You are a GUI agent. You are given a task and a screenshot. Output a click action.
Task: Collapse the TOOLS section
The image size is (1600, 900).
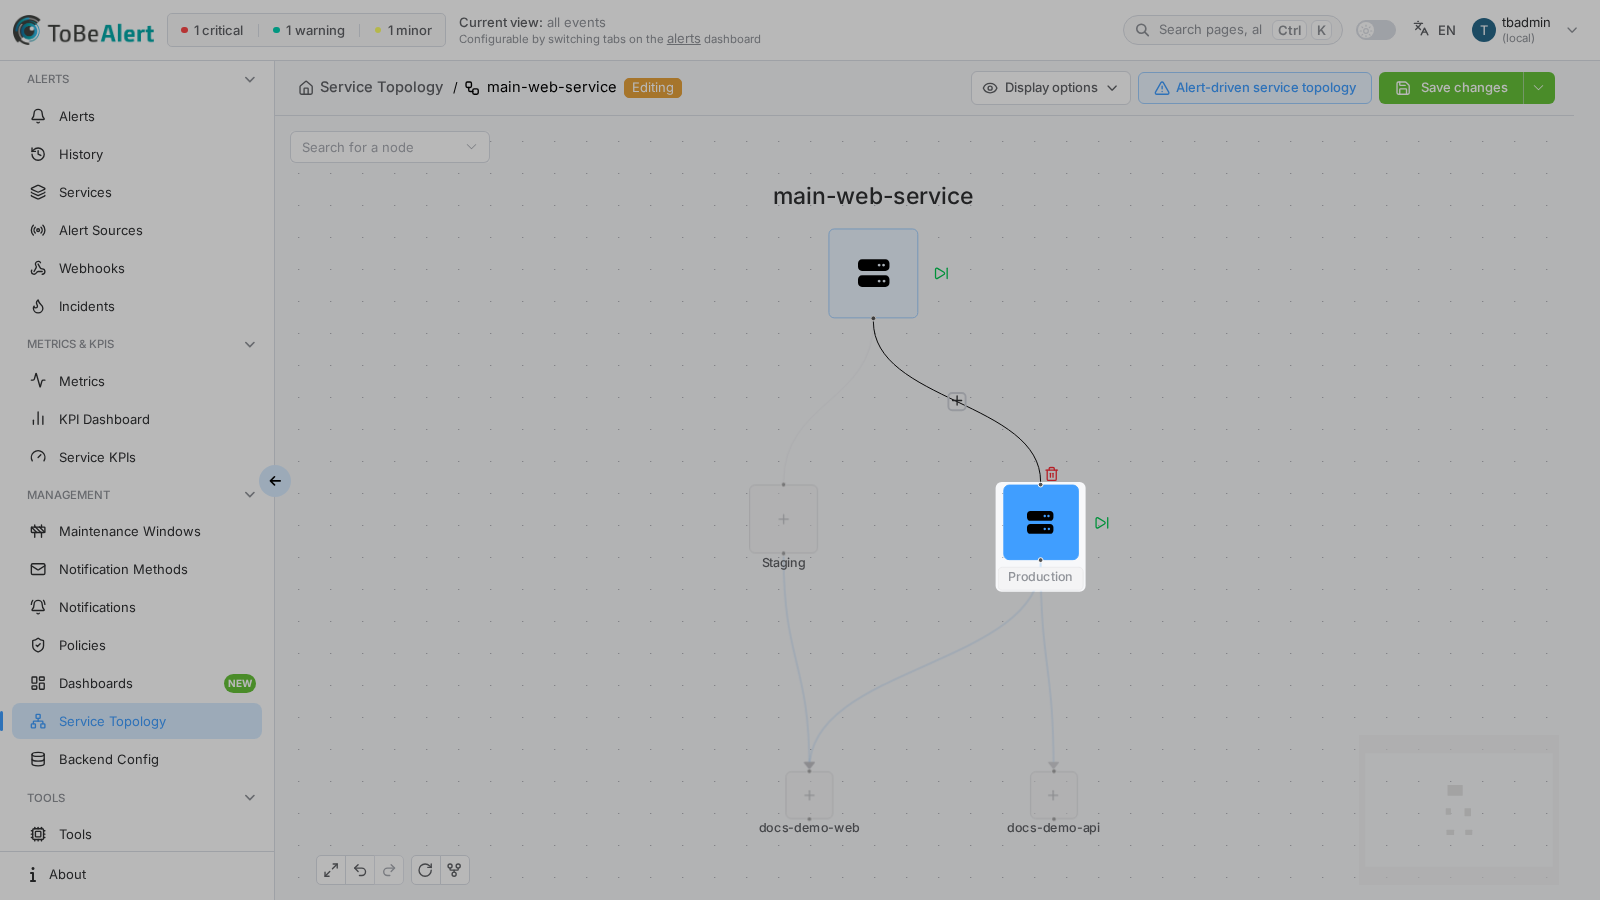(x=250, y=798)
